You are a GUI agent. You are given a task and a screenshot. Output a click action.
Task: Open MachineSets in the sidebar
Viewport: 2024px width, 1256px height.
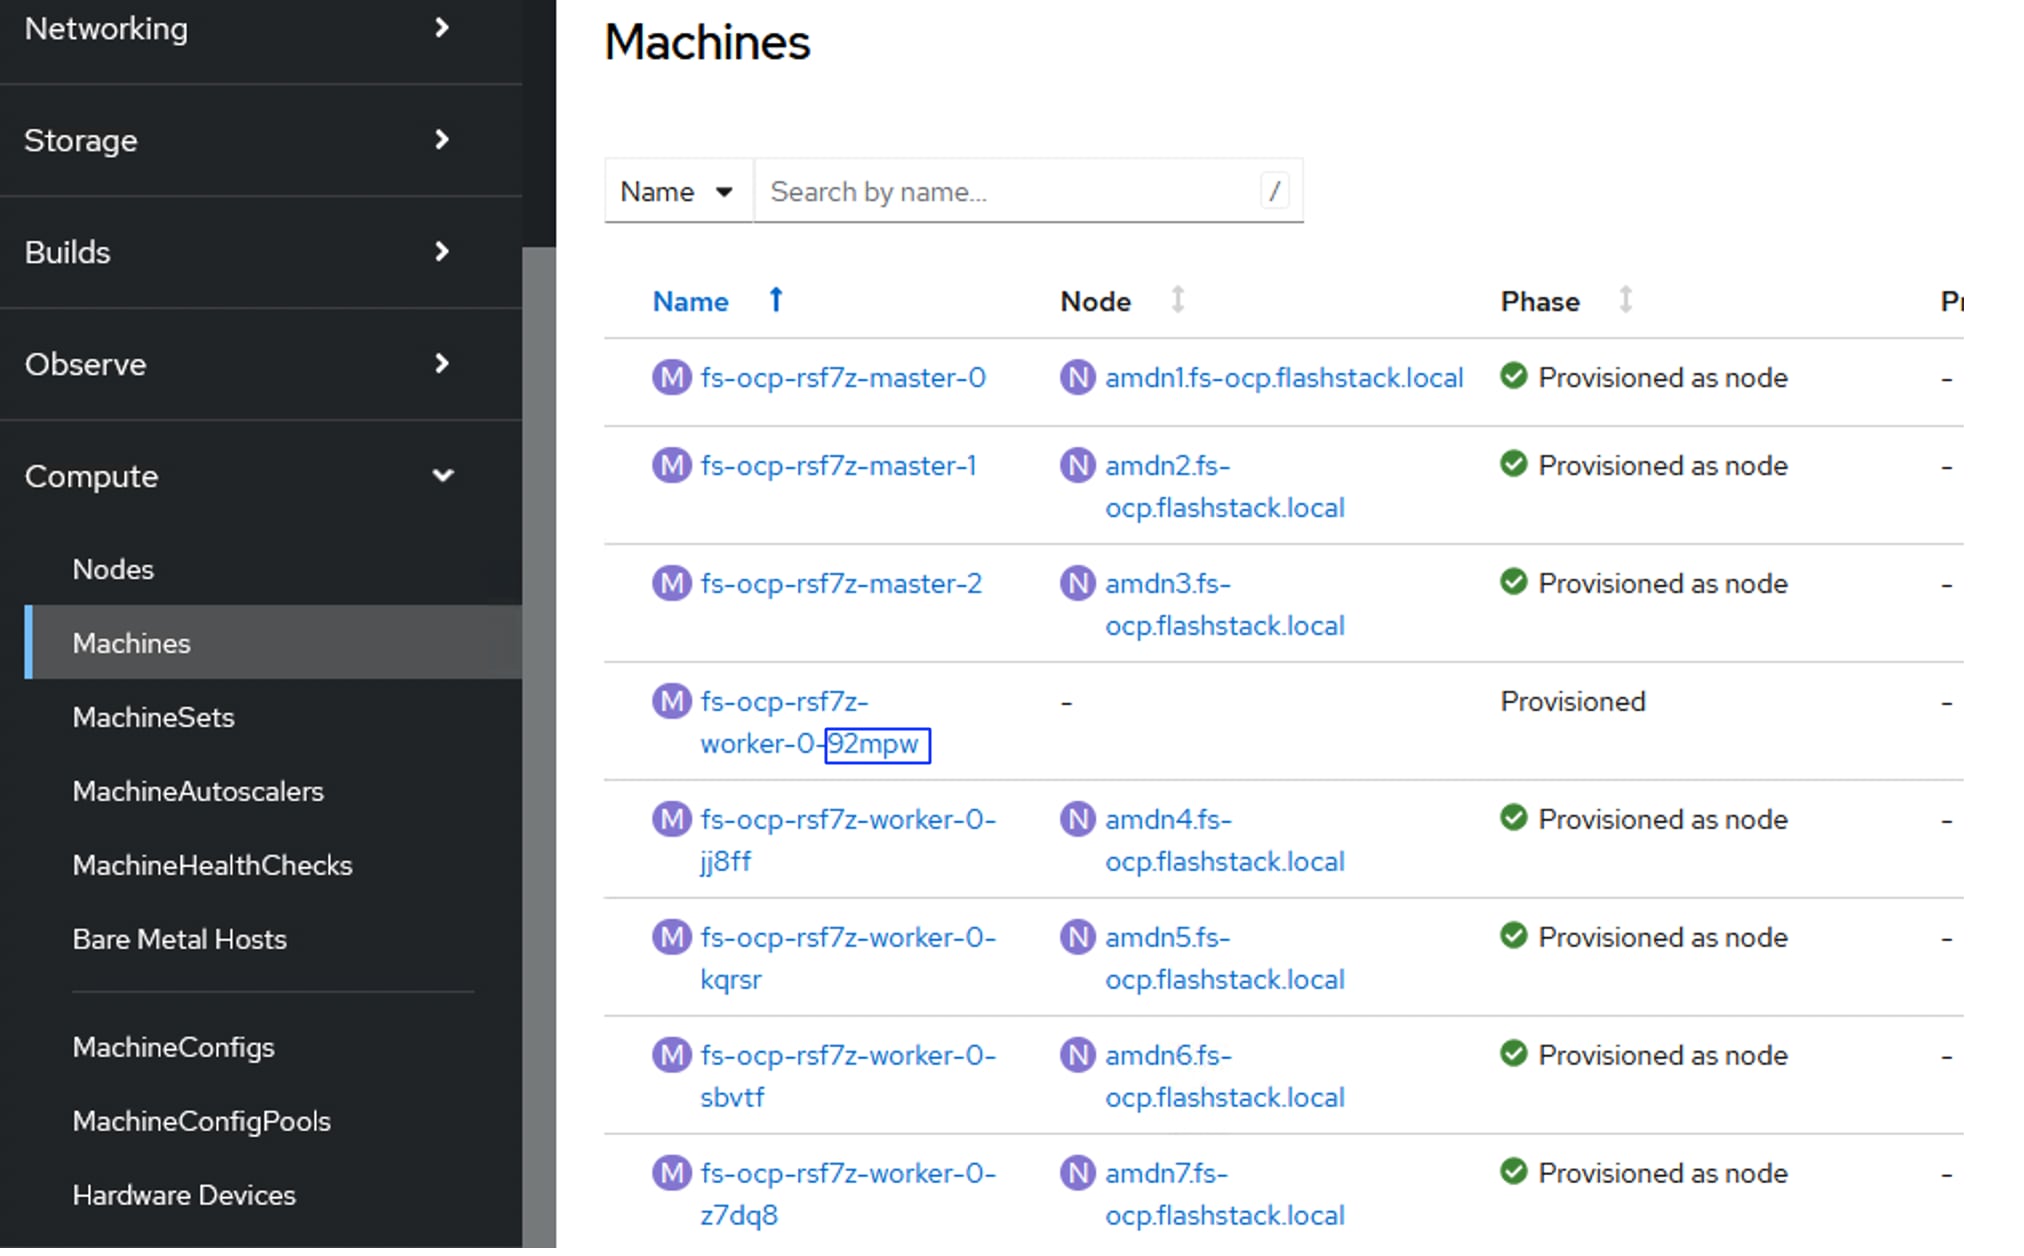point(153,718)
